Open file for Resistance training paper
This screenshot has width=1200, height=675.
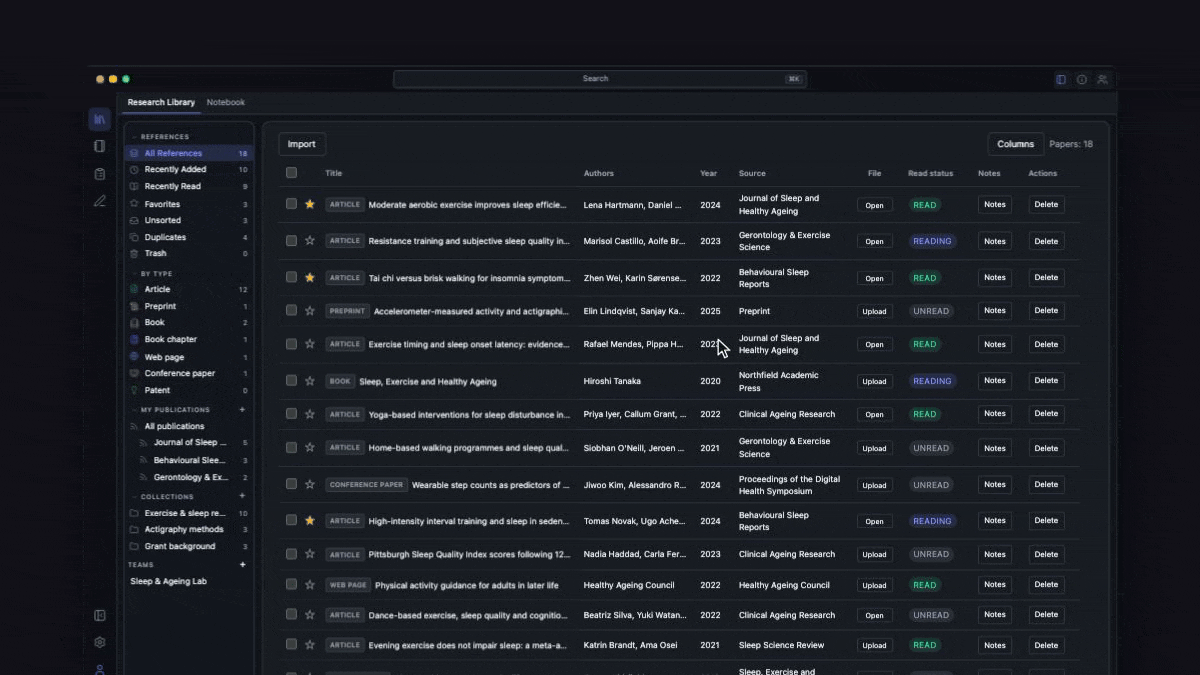(875, 241)
